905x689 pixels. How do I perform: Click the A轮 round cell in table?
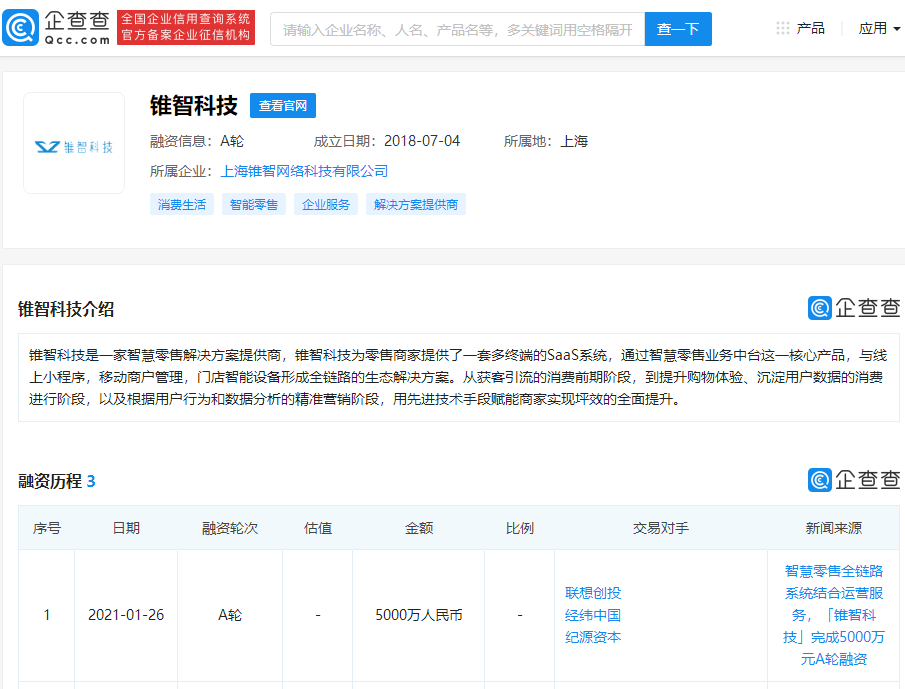(x=230, y=615)
